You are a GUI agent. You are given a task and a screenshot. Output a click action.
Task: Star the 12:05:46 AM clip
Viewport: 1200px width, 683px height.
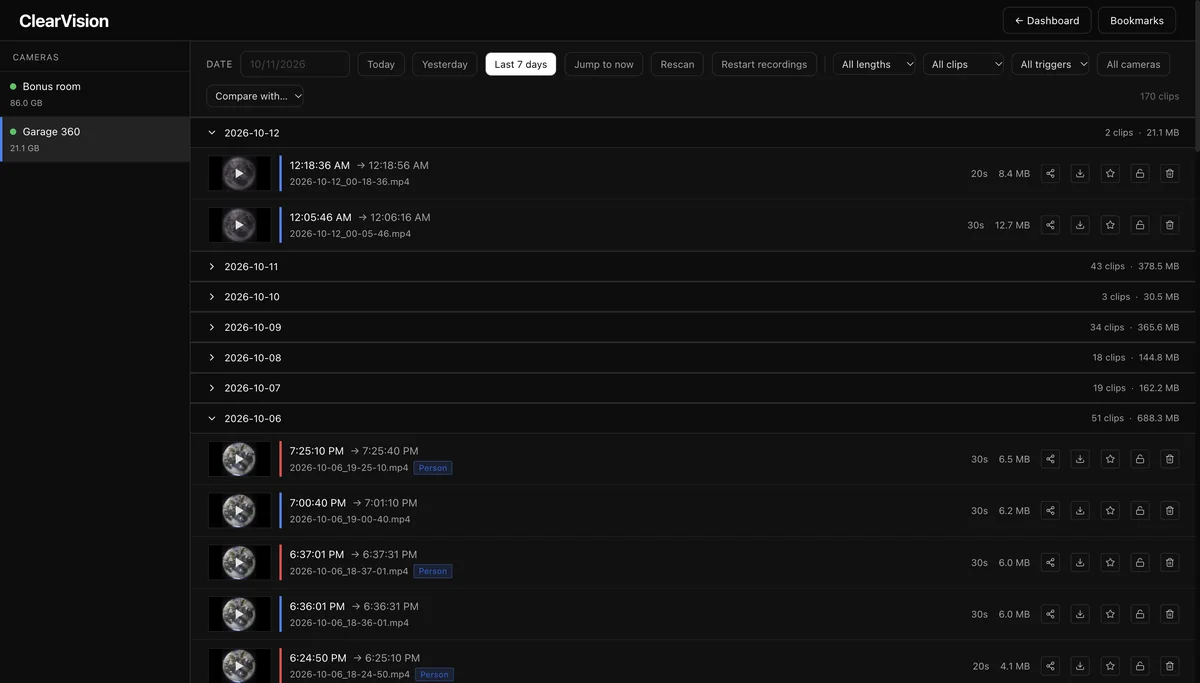pyautogui.click(x=1110, y=225)
